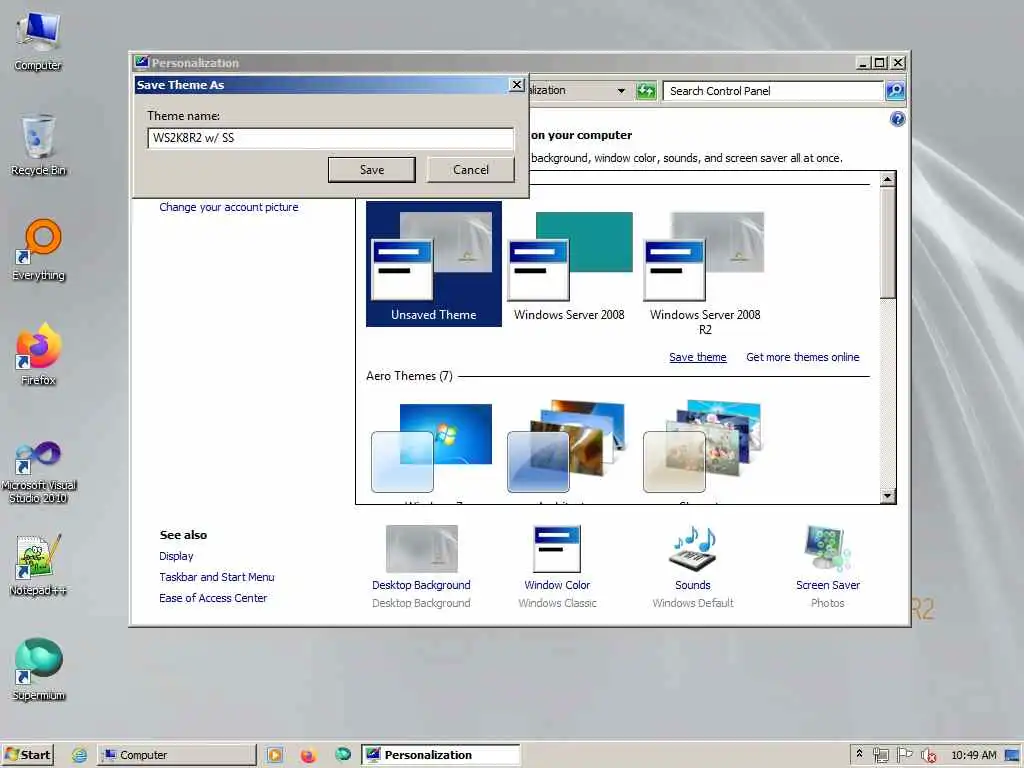Image resolution: width=1024 pixels, height=768 pixels.
Task: Expand the address bar history dropdown arrow
Action: coord(621,91)
